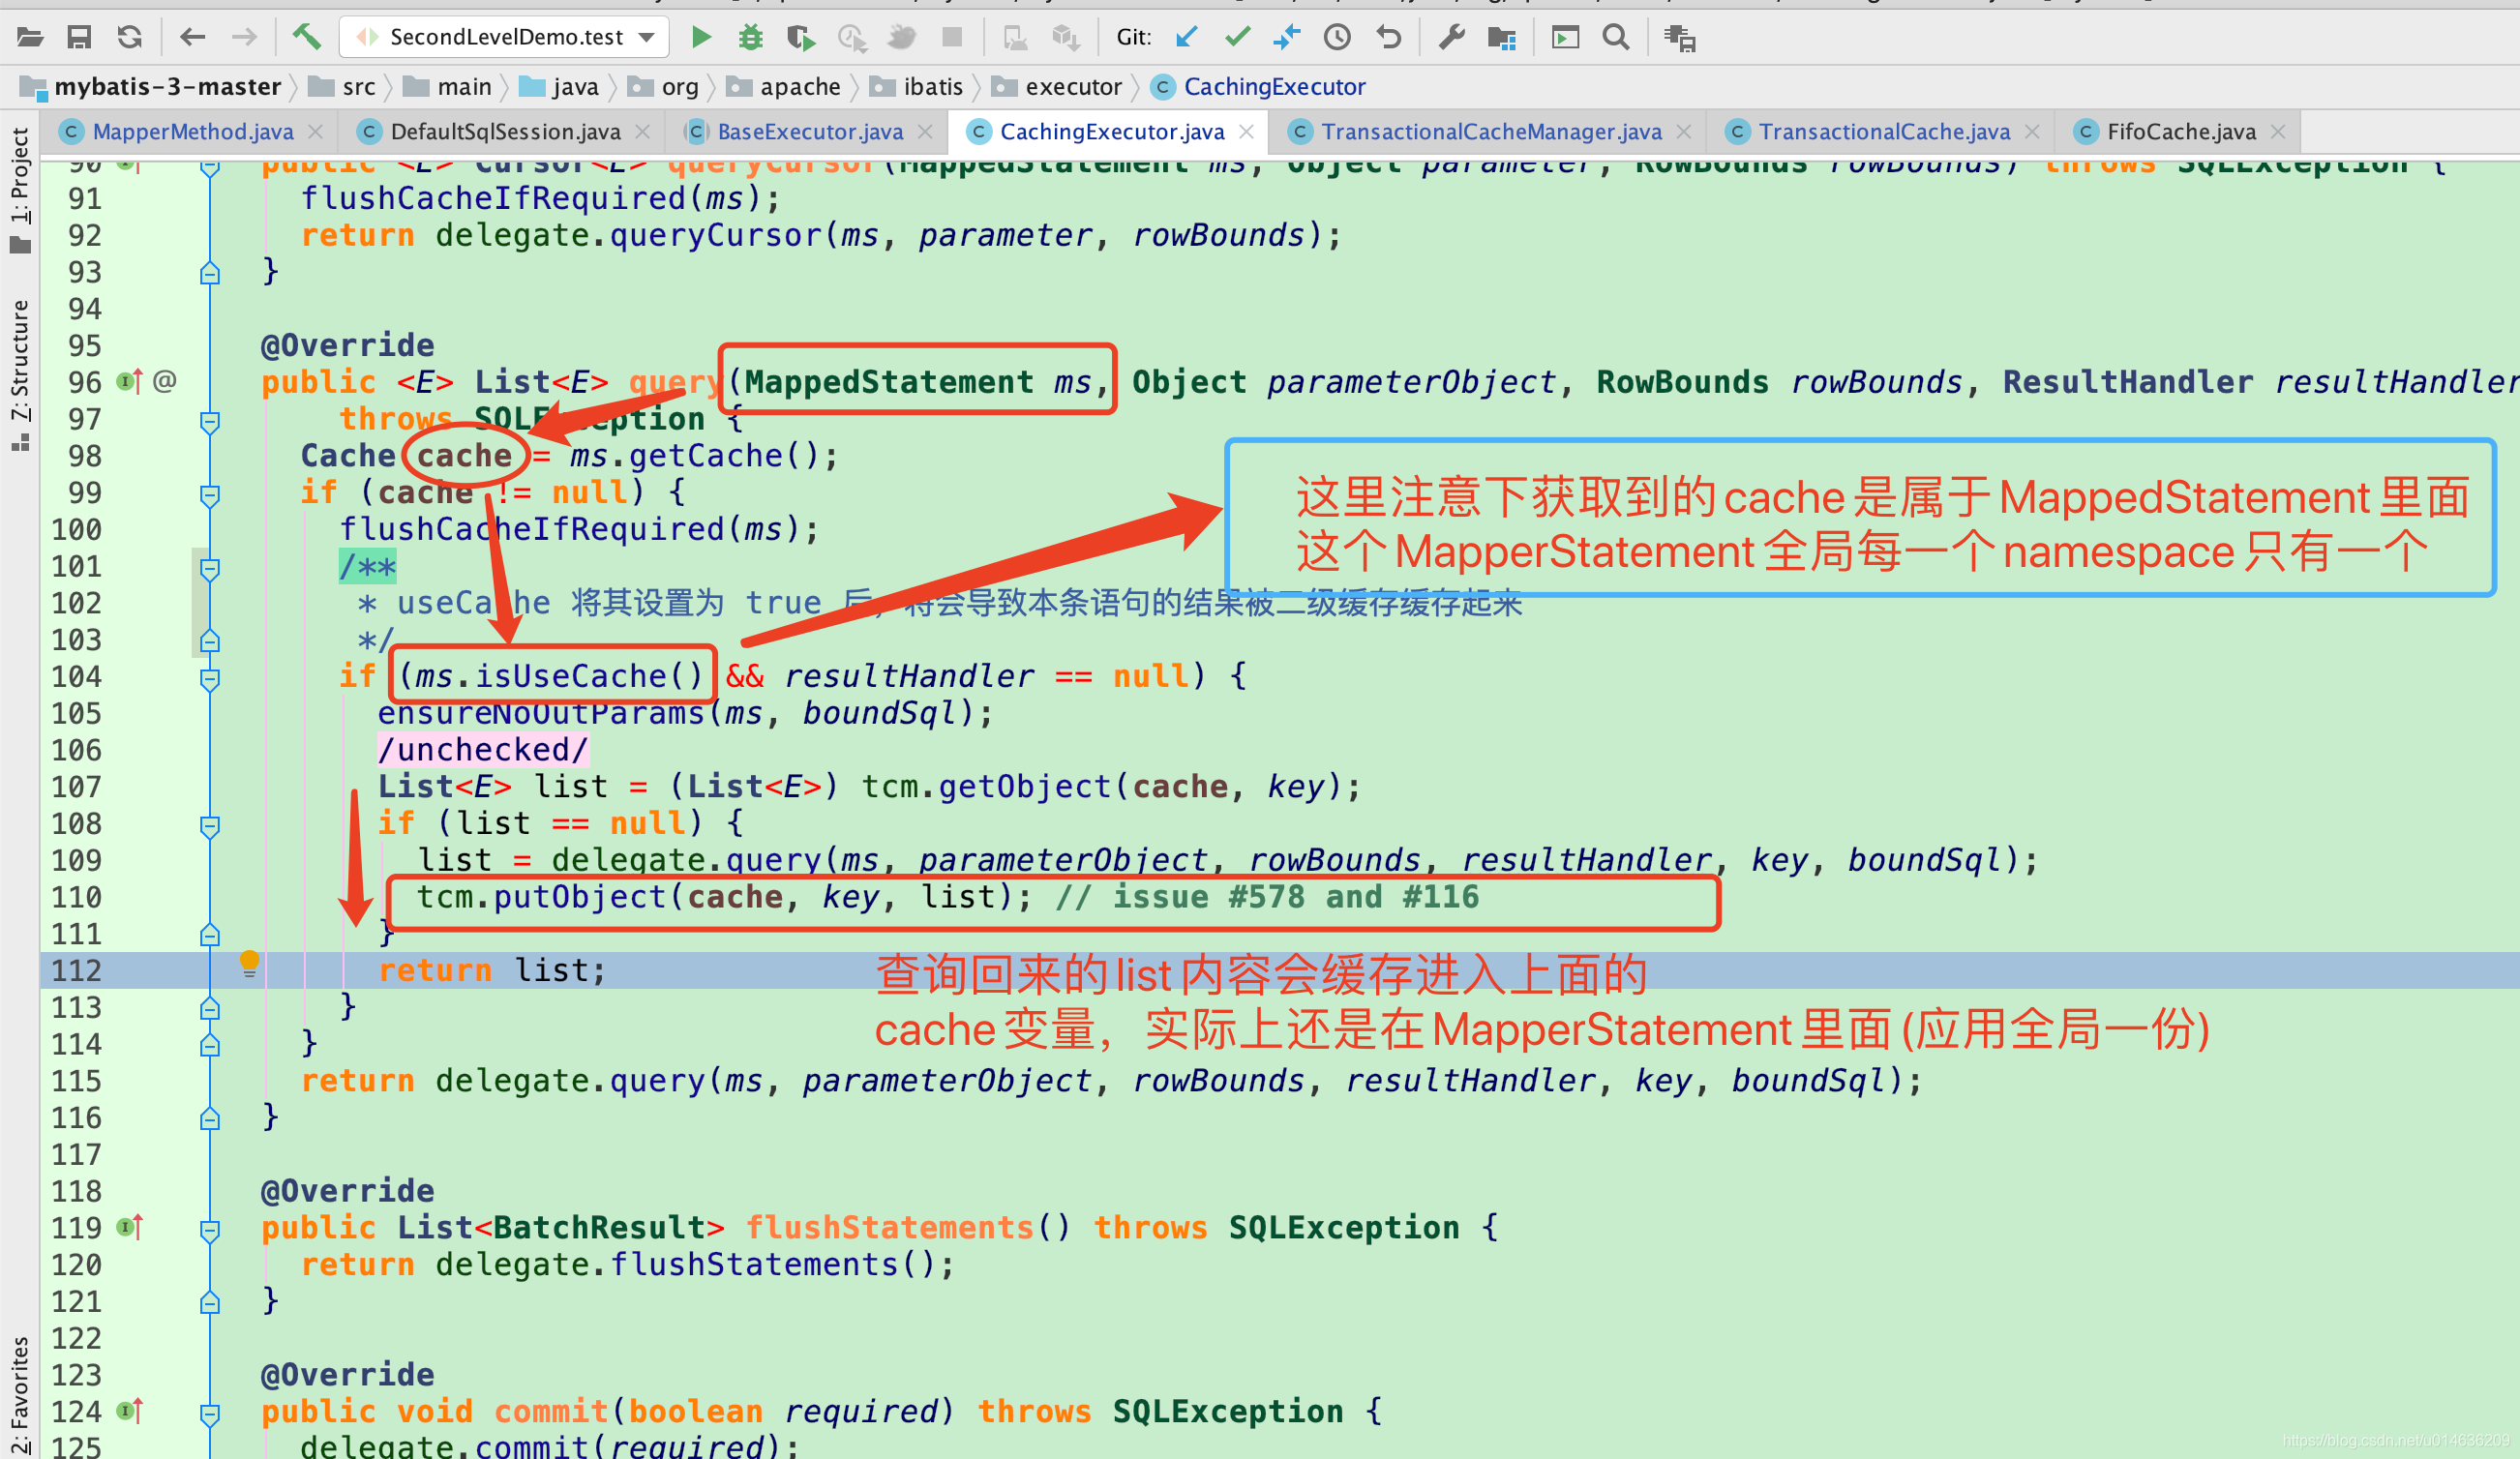Click the Save All toolbar icon
The height and width of the screenshot is (1459, 2520).
click(x=79, y=38)
